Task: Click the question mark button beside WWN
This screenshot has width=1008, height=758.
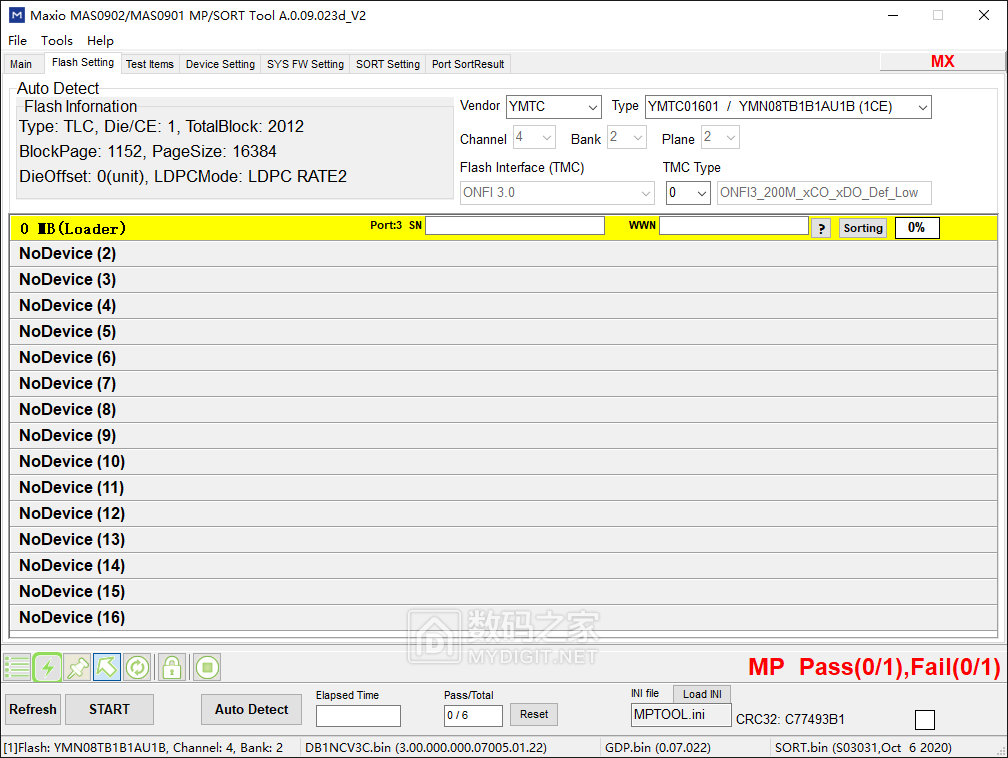Action: click(821, 228)
